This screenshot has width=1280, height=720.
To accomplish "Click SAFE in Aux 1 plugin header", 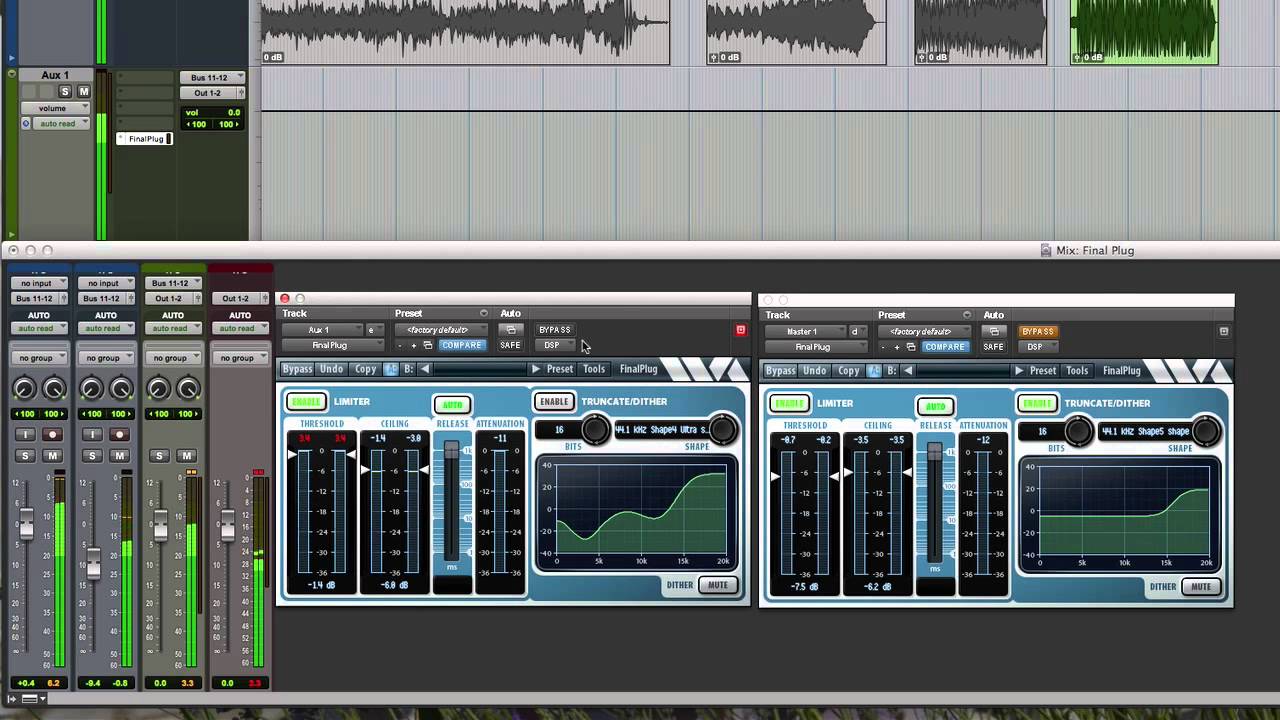I will tap(510, 346).
